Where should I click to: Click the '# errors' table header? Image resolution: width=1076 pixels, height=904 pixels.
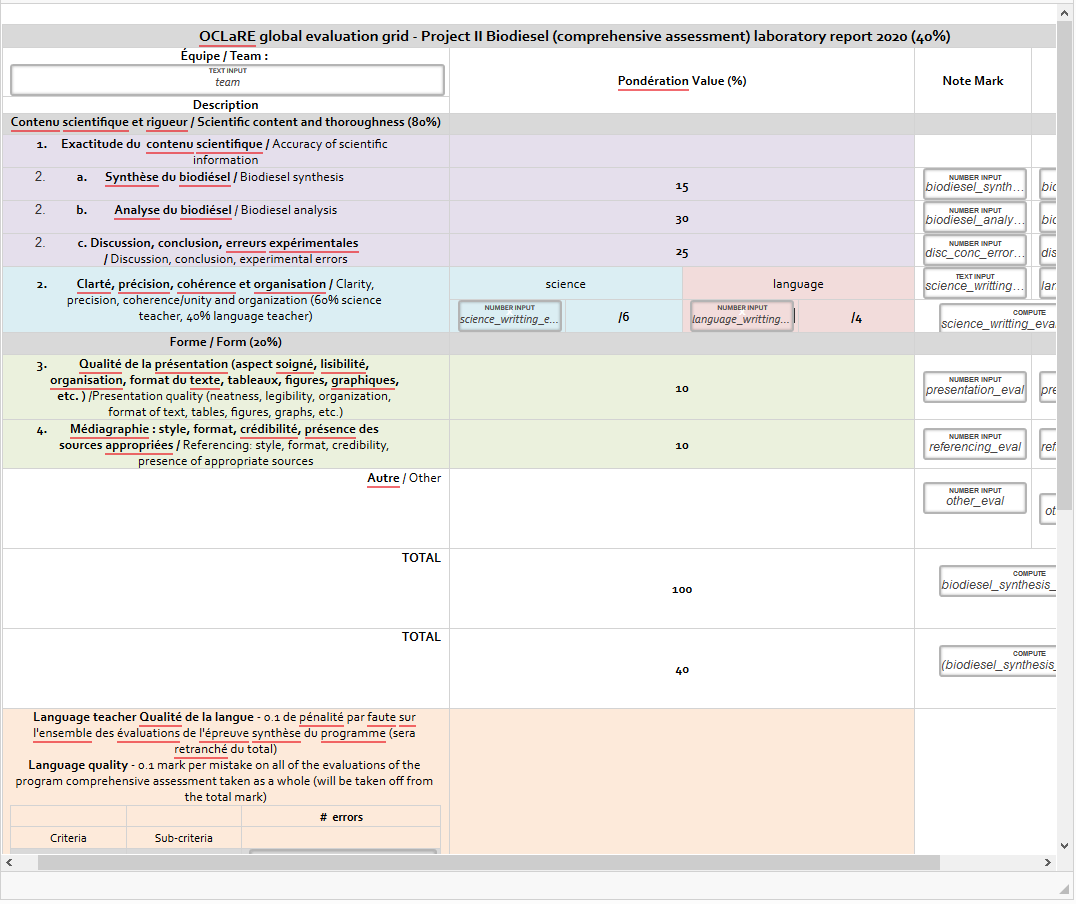coord(341,817)
